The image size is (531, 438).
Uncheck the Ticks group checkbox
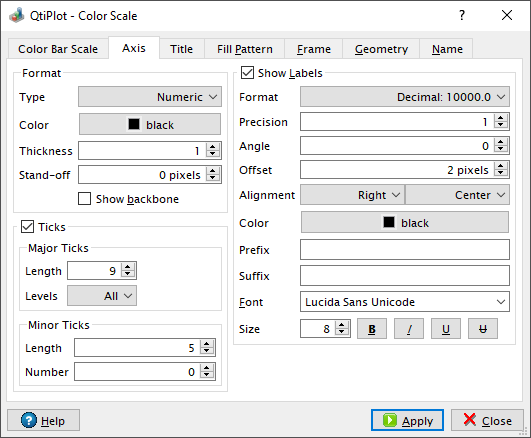pyautogui.click(x=27, y=227)
